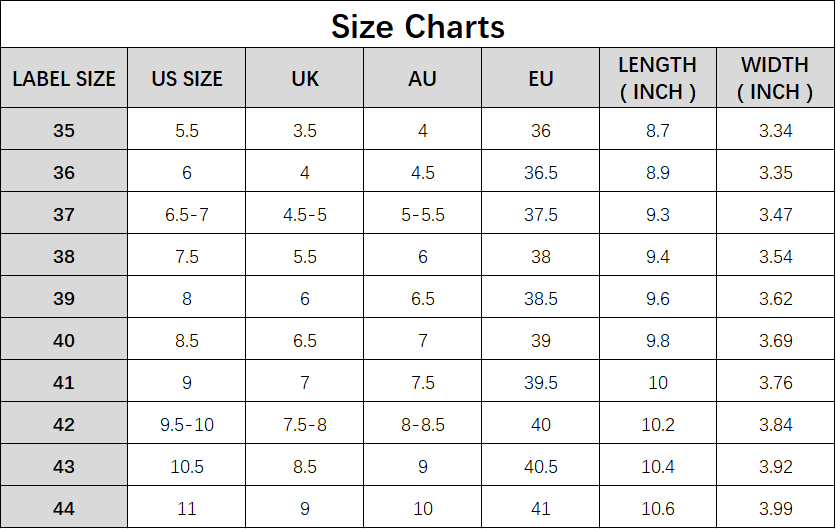
Task: Select the LABEL SIZE column header
Action: pos(64,79)
